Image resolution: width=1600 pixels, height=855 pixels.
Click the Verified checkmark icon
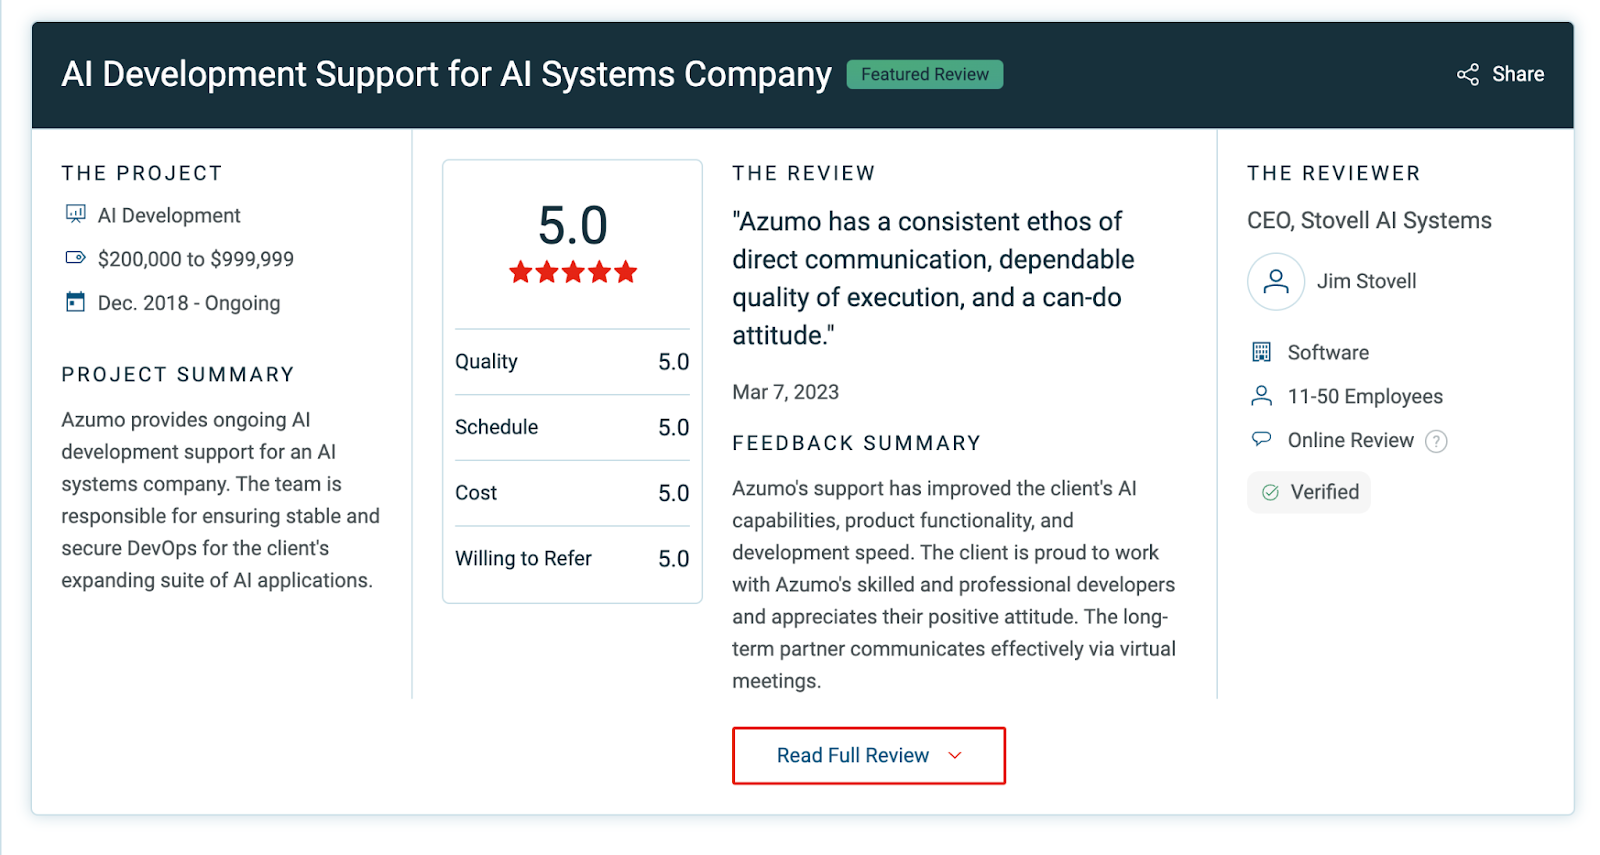click(1270, 492)
